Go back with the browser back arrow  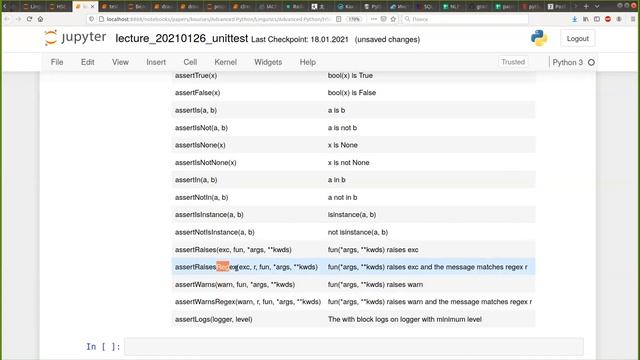tap(7, 19)
